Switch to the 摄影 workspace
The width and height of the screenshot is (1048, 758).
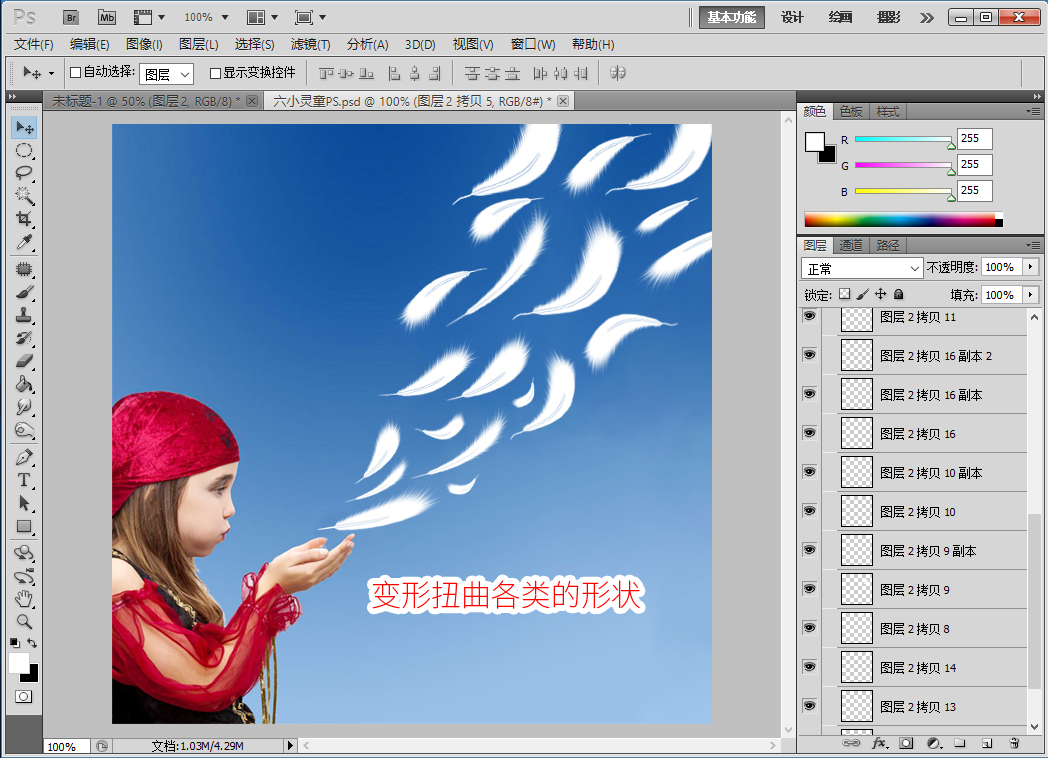coord(888,17)
